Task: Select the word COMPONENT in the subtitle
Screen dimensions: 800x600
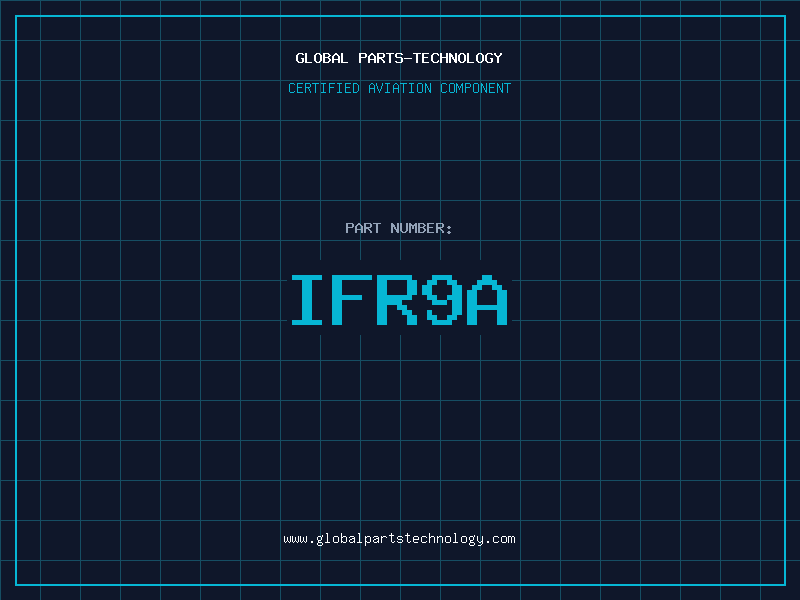Action: [472, 88]
